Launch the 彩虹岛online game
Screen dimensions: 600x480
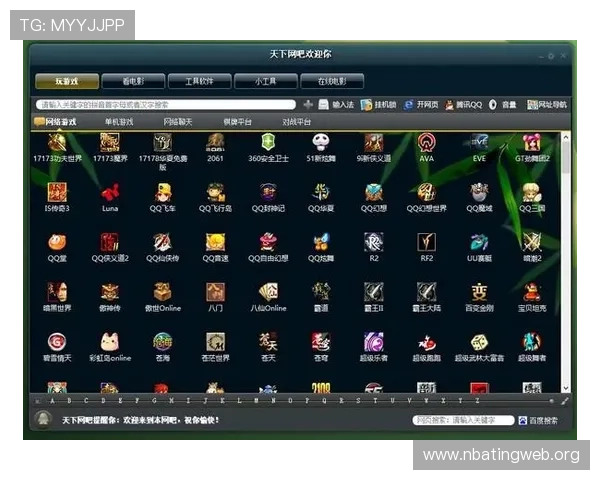coord(110,347)
